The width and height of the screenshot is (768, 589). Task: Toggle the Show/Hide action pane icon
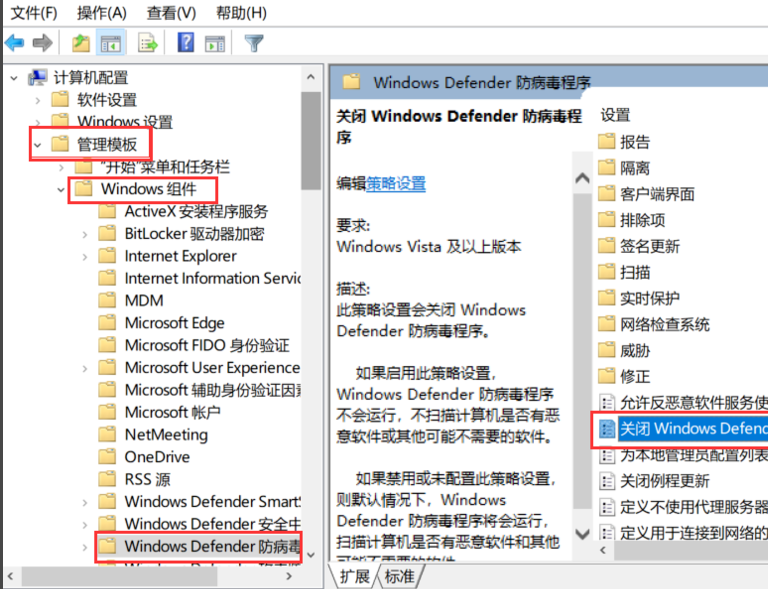pos(215,44)
